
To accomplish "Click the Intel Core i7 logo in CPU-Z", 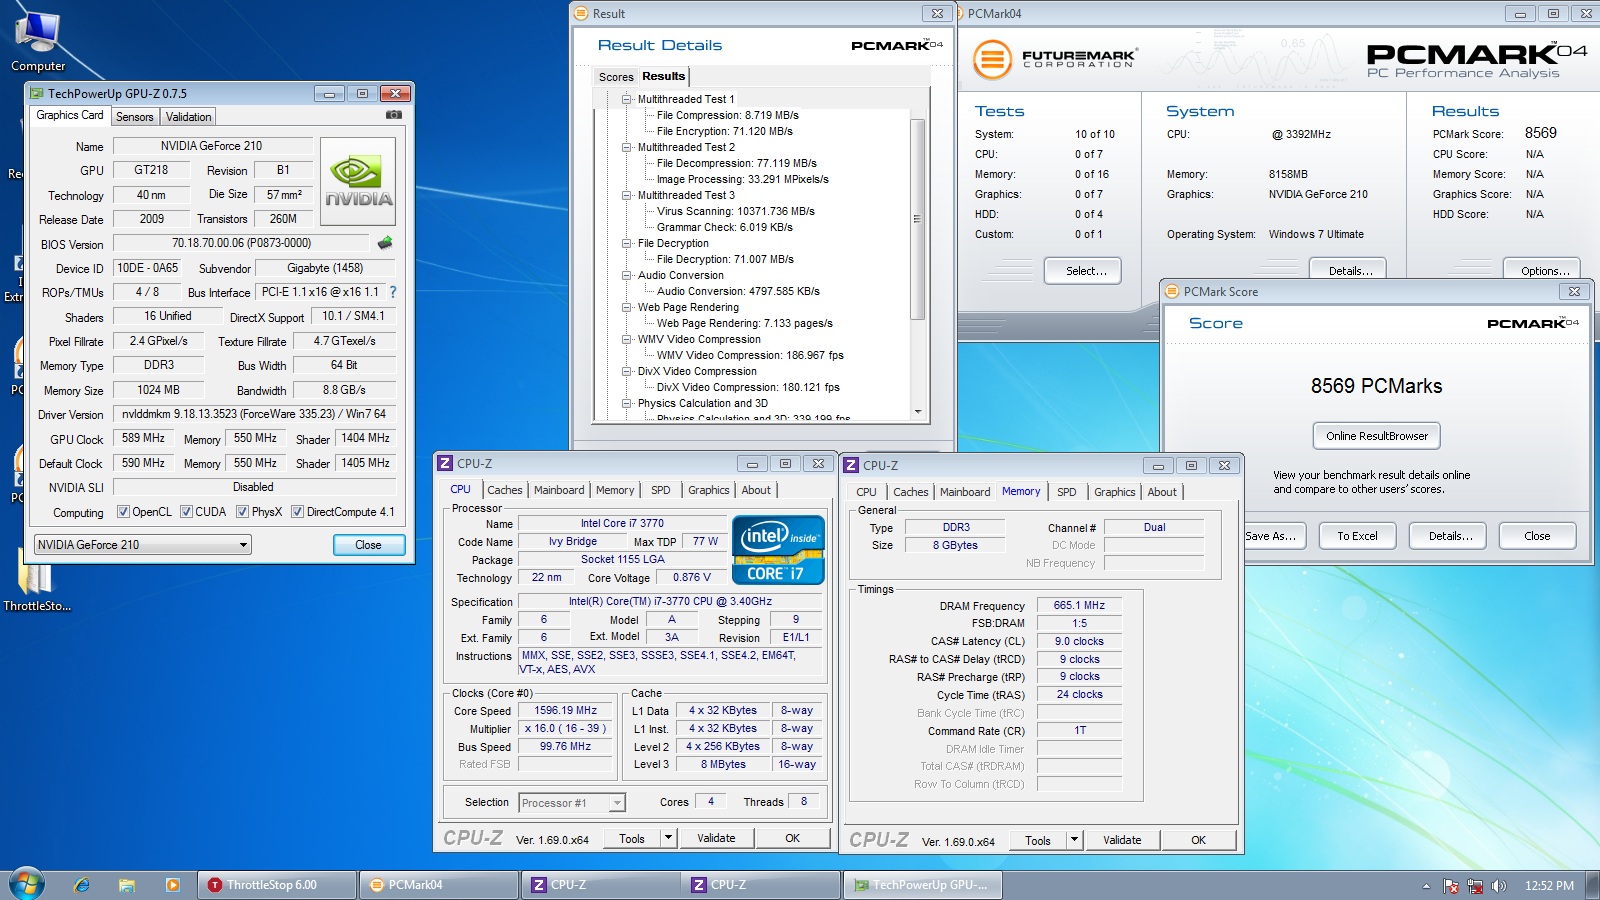I will [778, 549].
